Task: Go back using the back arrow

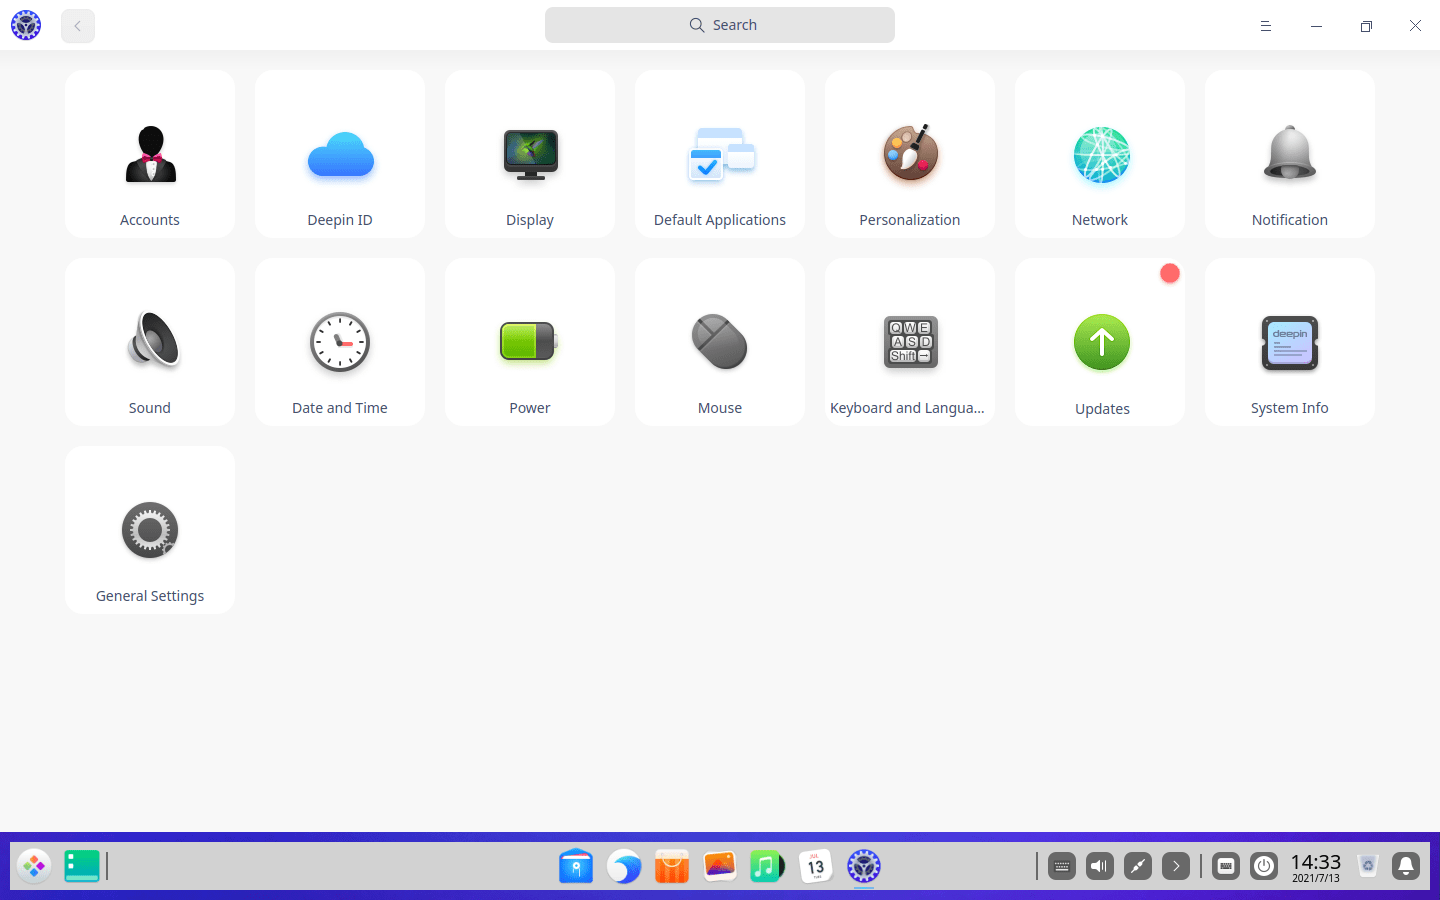Action: (x=77, y=25)
